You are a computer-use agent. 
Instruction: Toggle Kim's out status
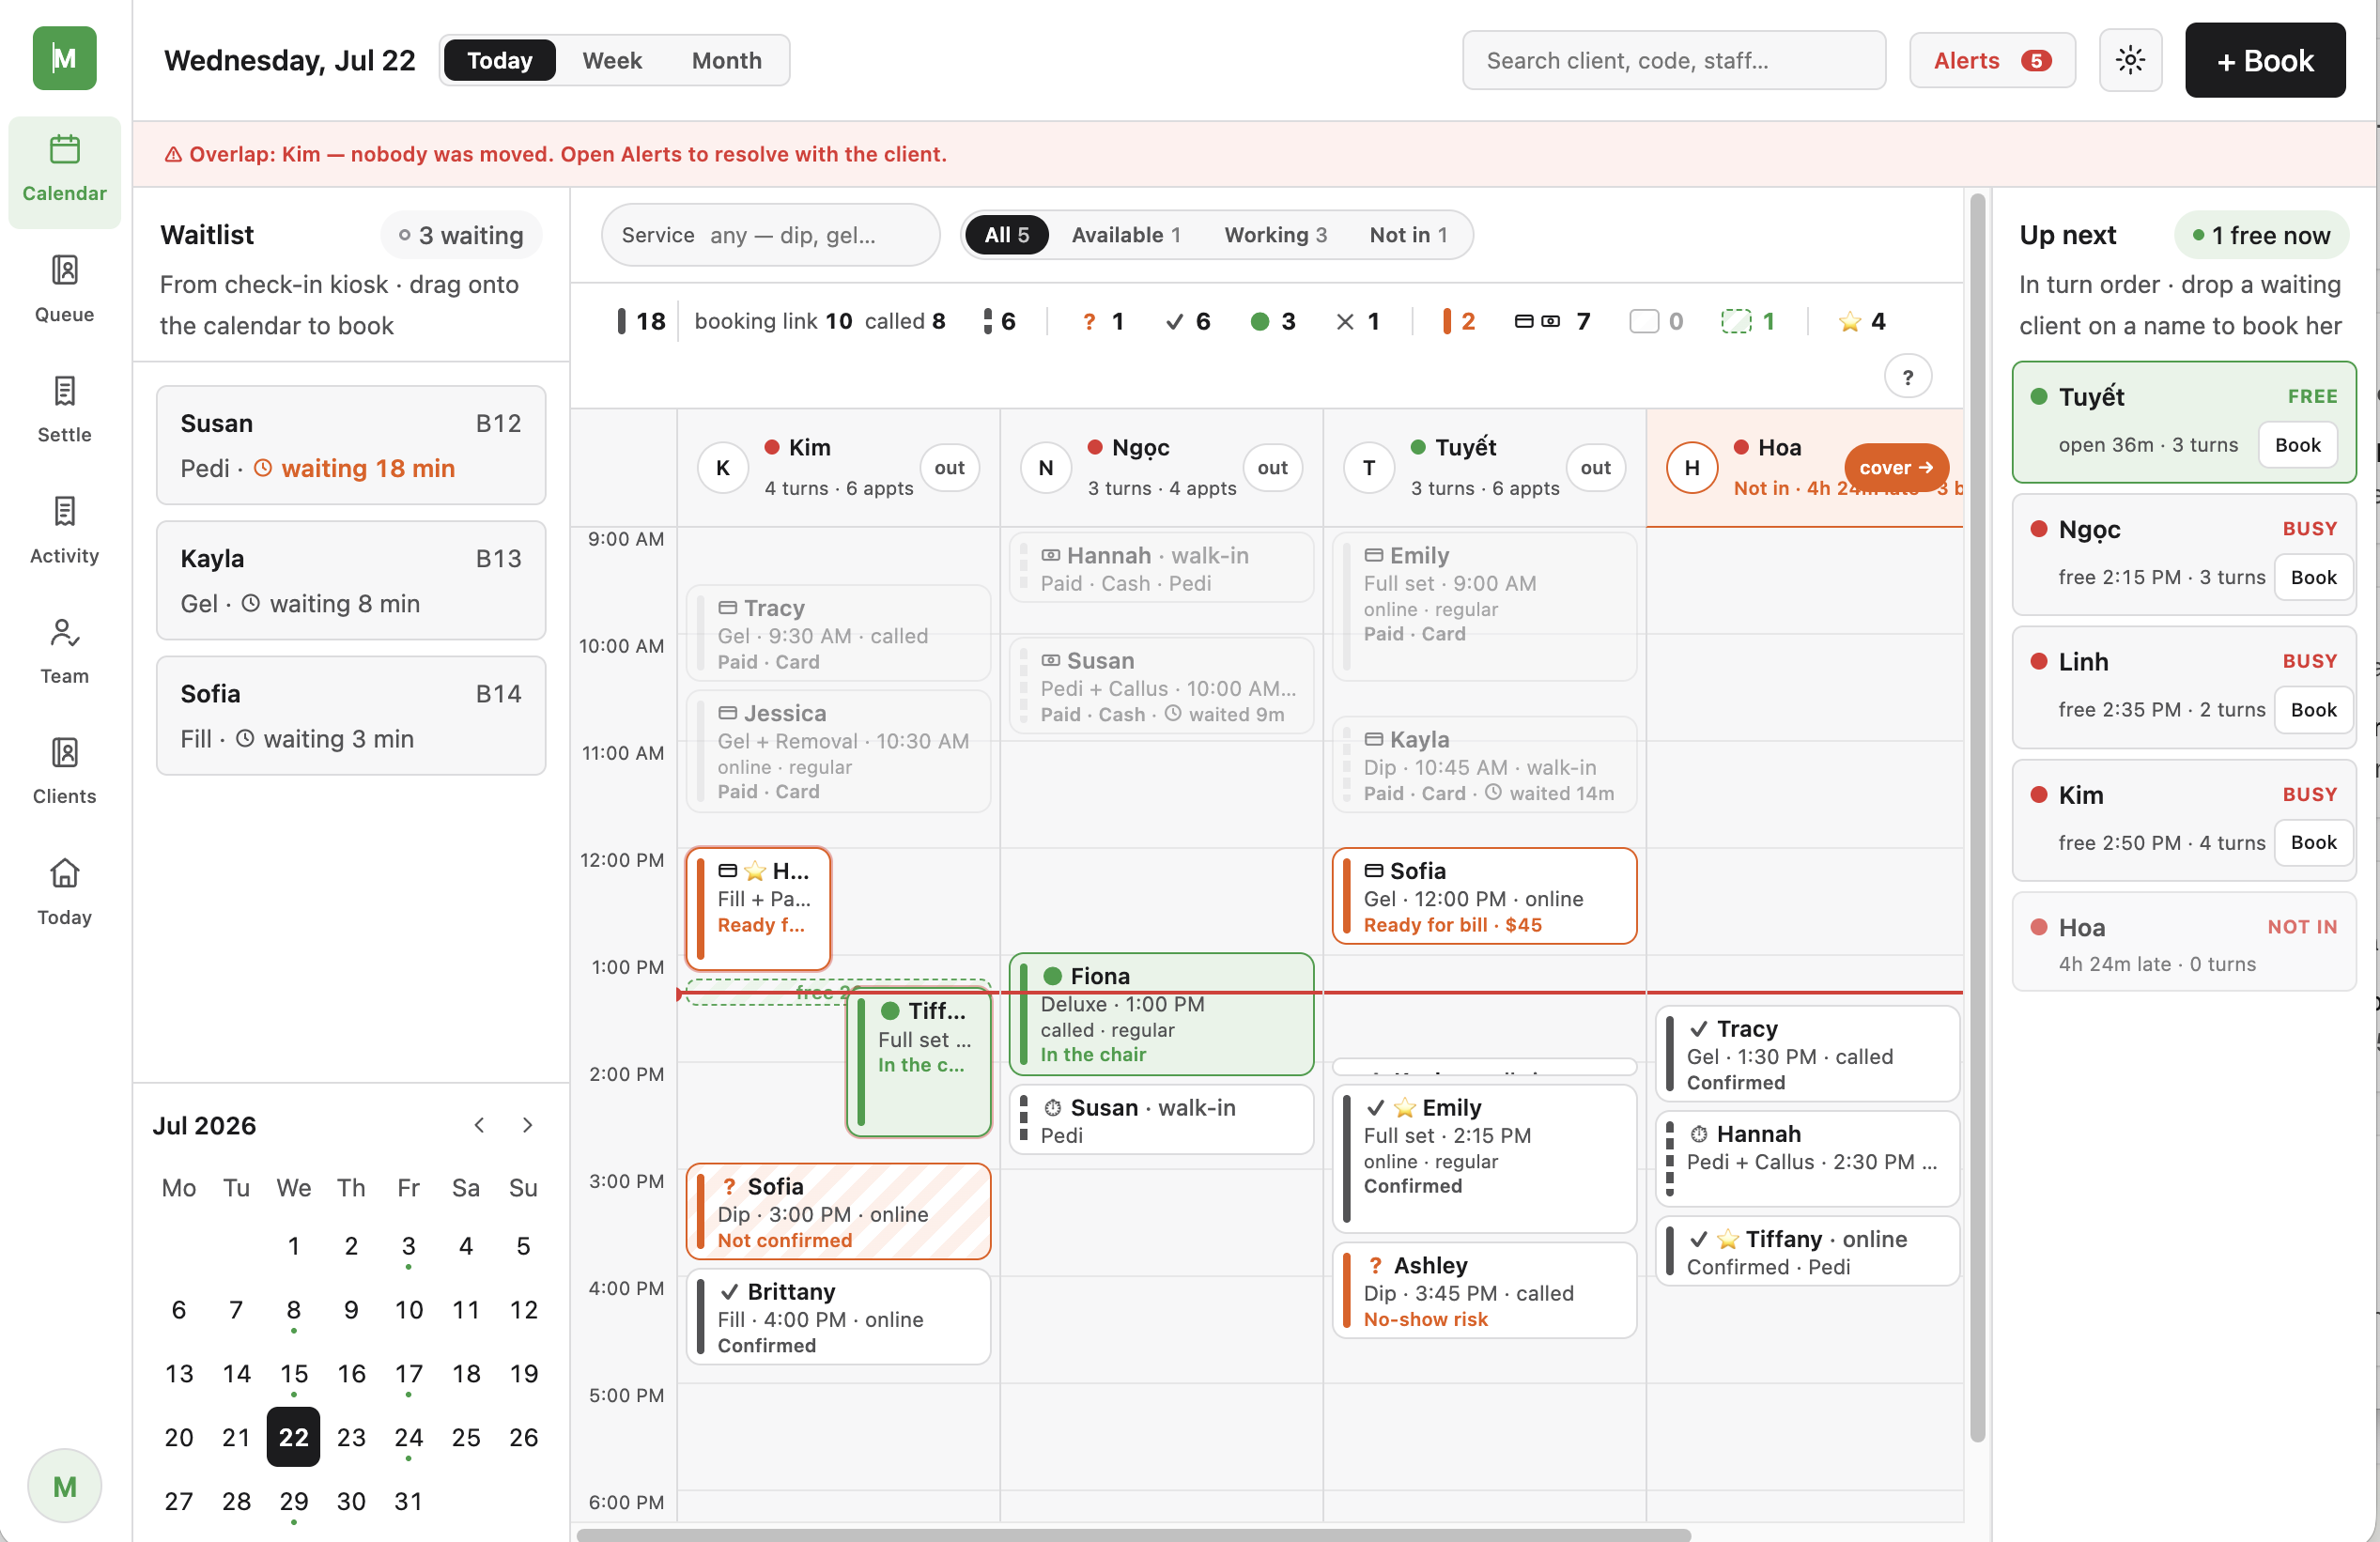pyautogui.click(x=949, y=468)
